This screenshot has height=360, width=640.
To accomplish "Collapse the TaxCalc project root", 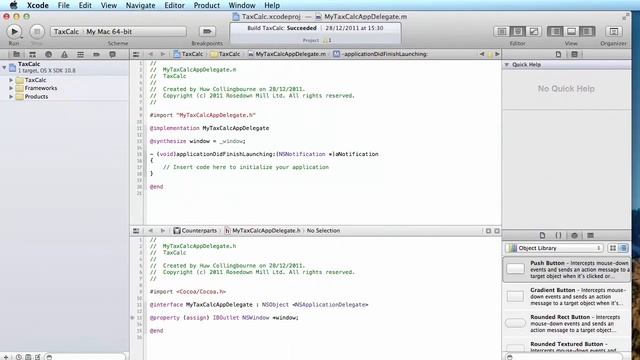I will click(4, 67).
